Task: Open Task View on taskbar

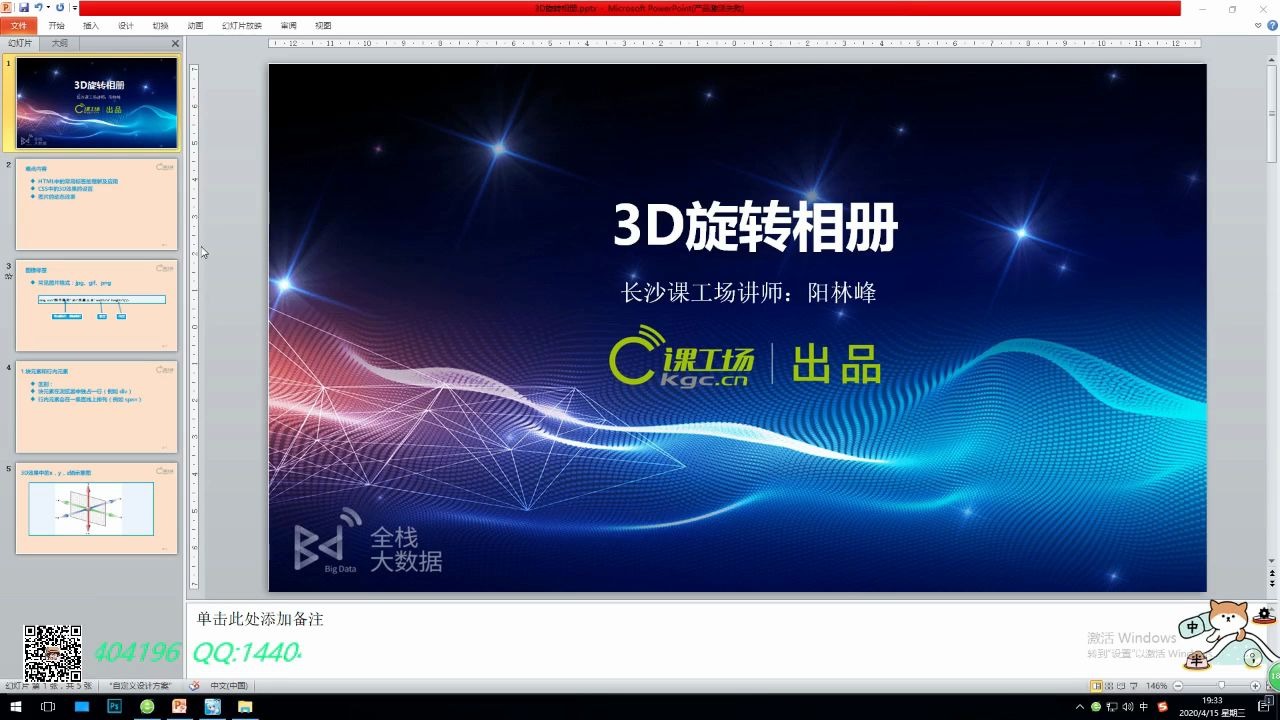Action: pos(48,706)
